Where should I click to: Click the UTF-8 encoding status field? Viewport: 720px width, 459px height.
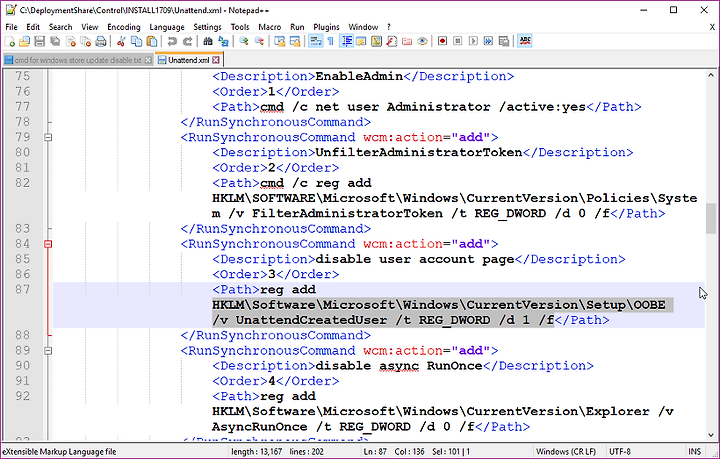[x=619, y=452]
